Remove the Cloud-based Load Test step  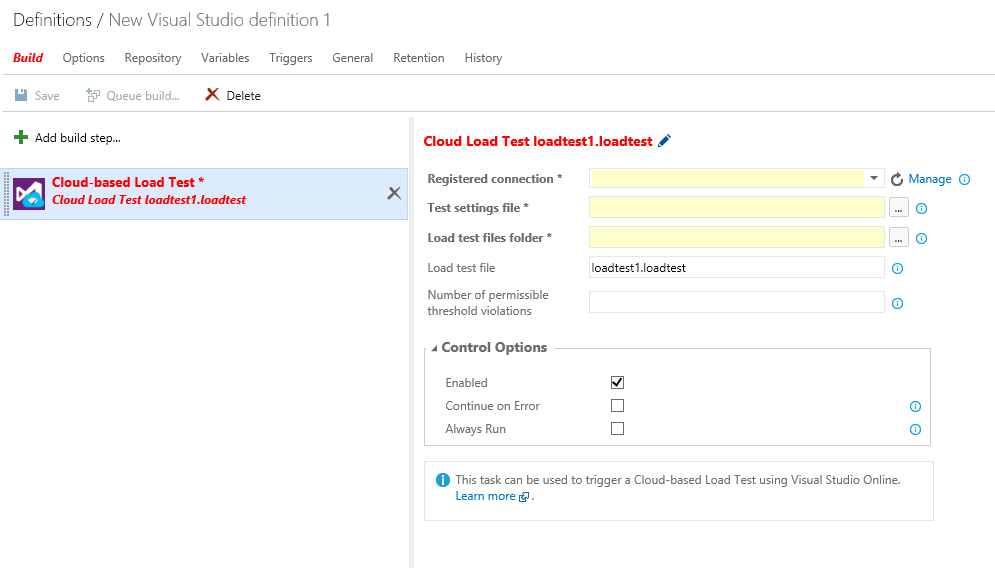pyautogui.click(x=394, y=193)
